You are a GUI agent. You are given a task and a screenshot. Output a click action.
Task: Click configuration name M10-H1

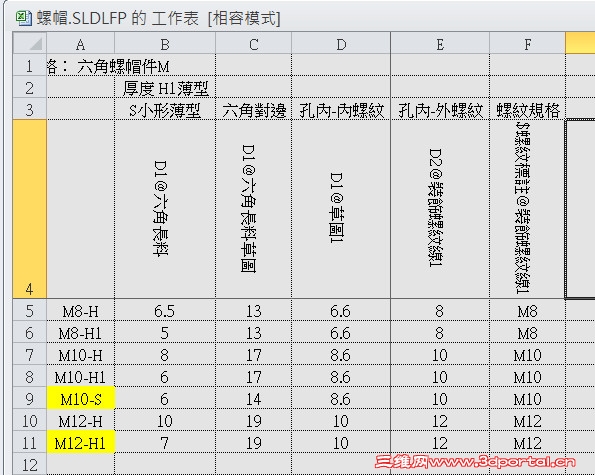click(x=80, y=377)
